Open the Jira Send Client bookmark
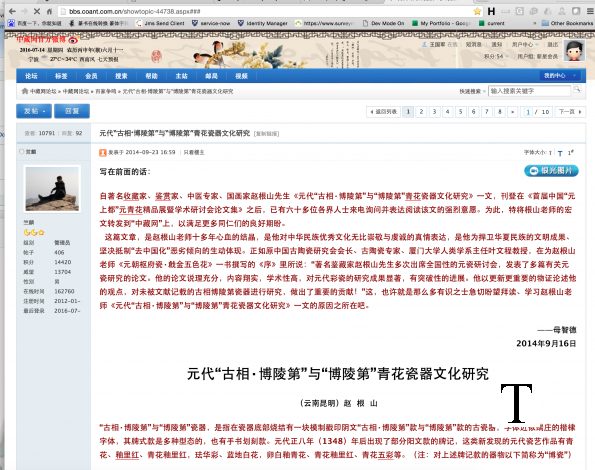This screenshot has width=595, height=470. (160, 24)
